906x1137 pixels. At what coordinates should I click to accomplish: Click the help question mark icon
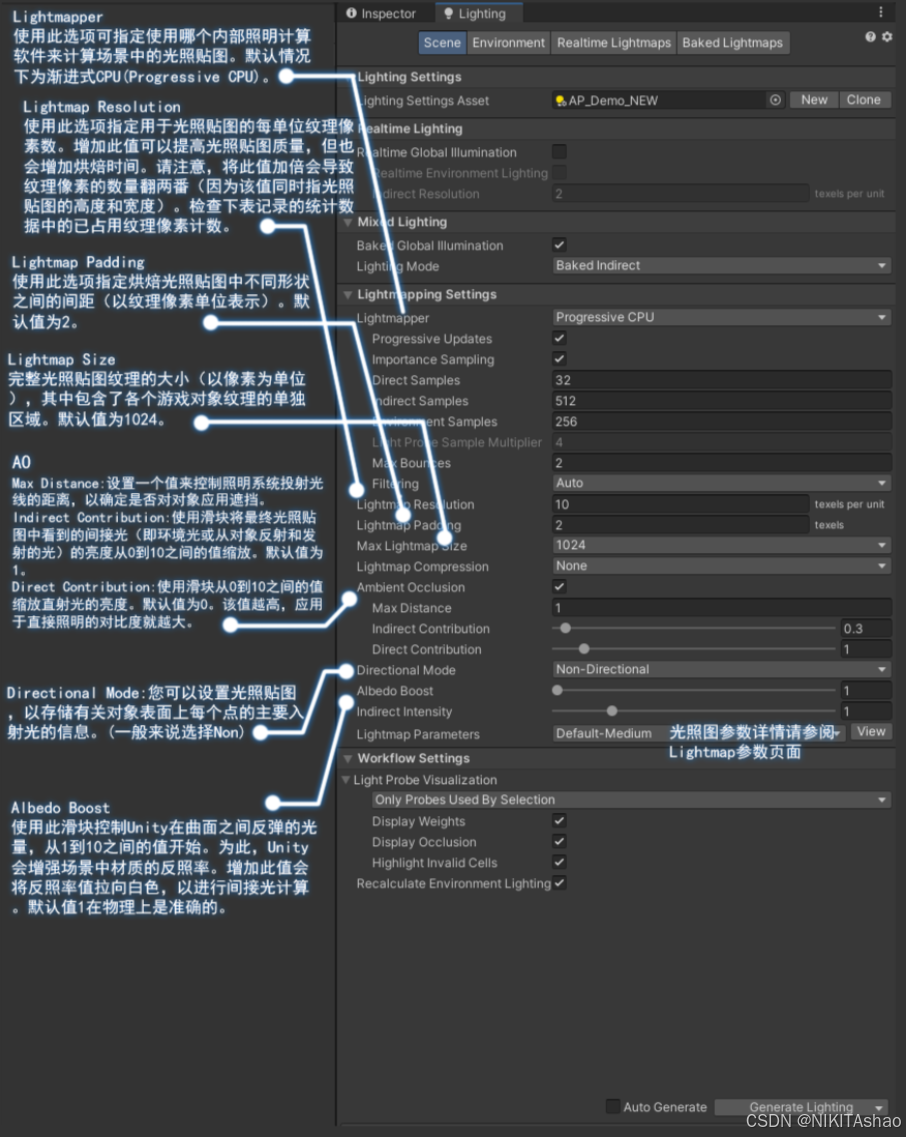869,35
